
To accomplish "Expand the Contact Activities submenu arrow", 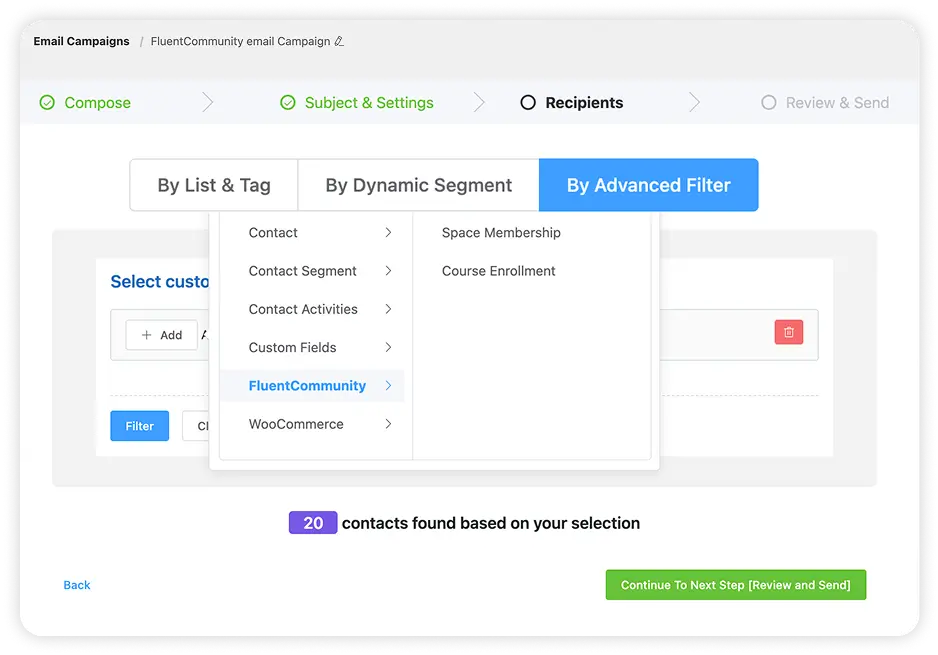I will pos(388,309).
